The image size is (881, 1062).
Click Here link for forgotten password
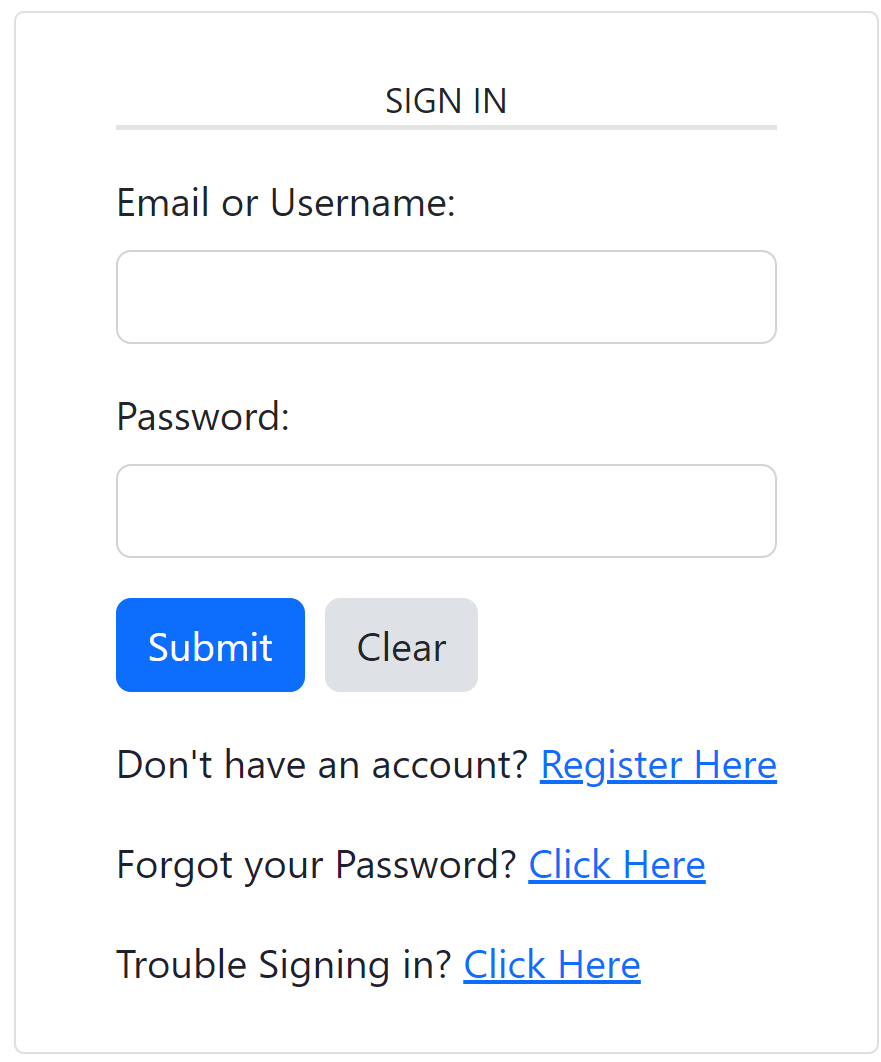[616, 865]
